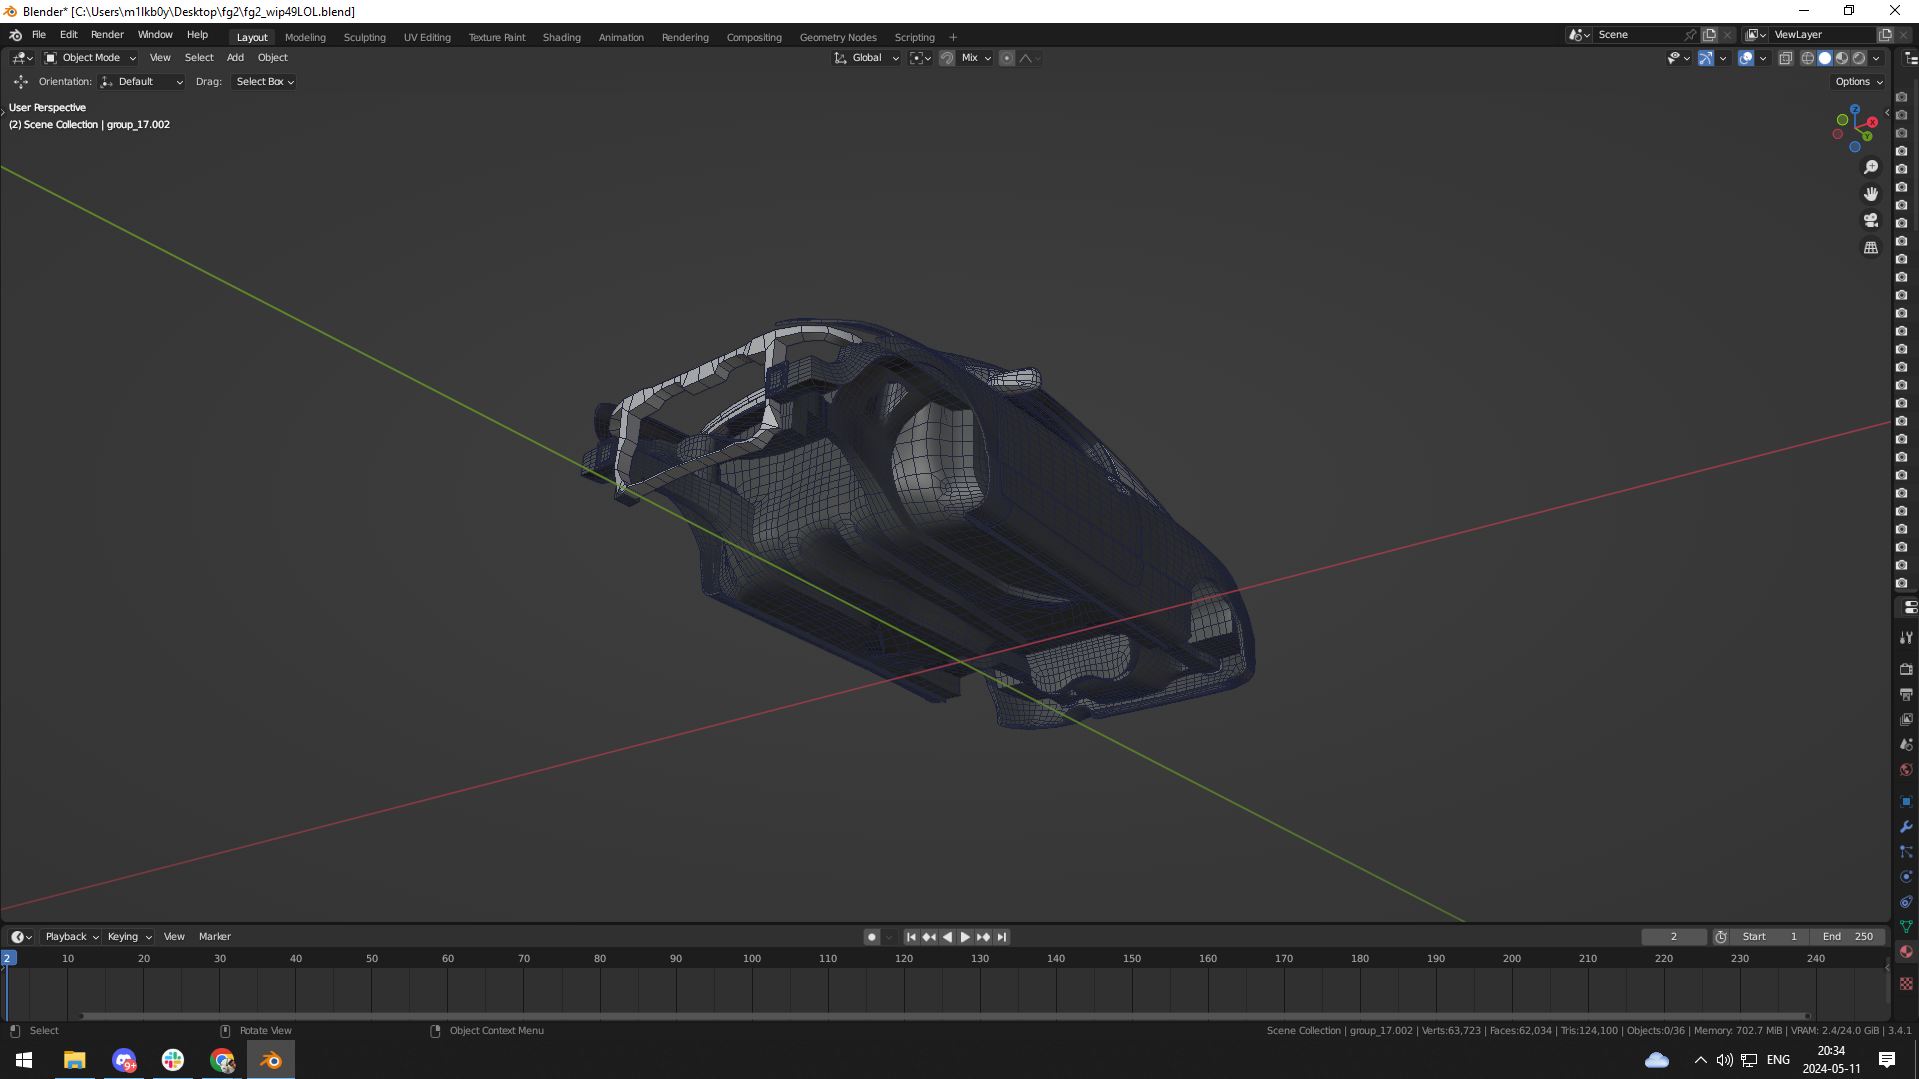Click the Marker button in the timeline
The image size is (1919, 1079).
(214, 937)
